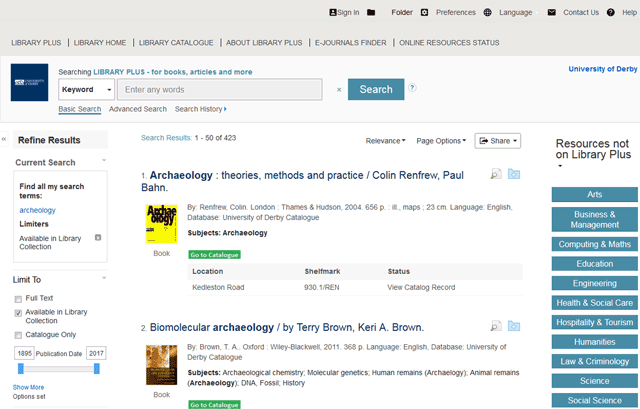This screenshot has height=409, width=640.
Task: Remove the Available in Library Collection limiter
Action: point(98,238)
